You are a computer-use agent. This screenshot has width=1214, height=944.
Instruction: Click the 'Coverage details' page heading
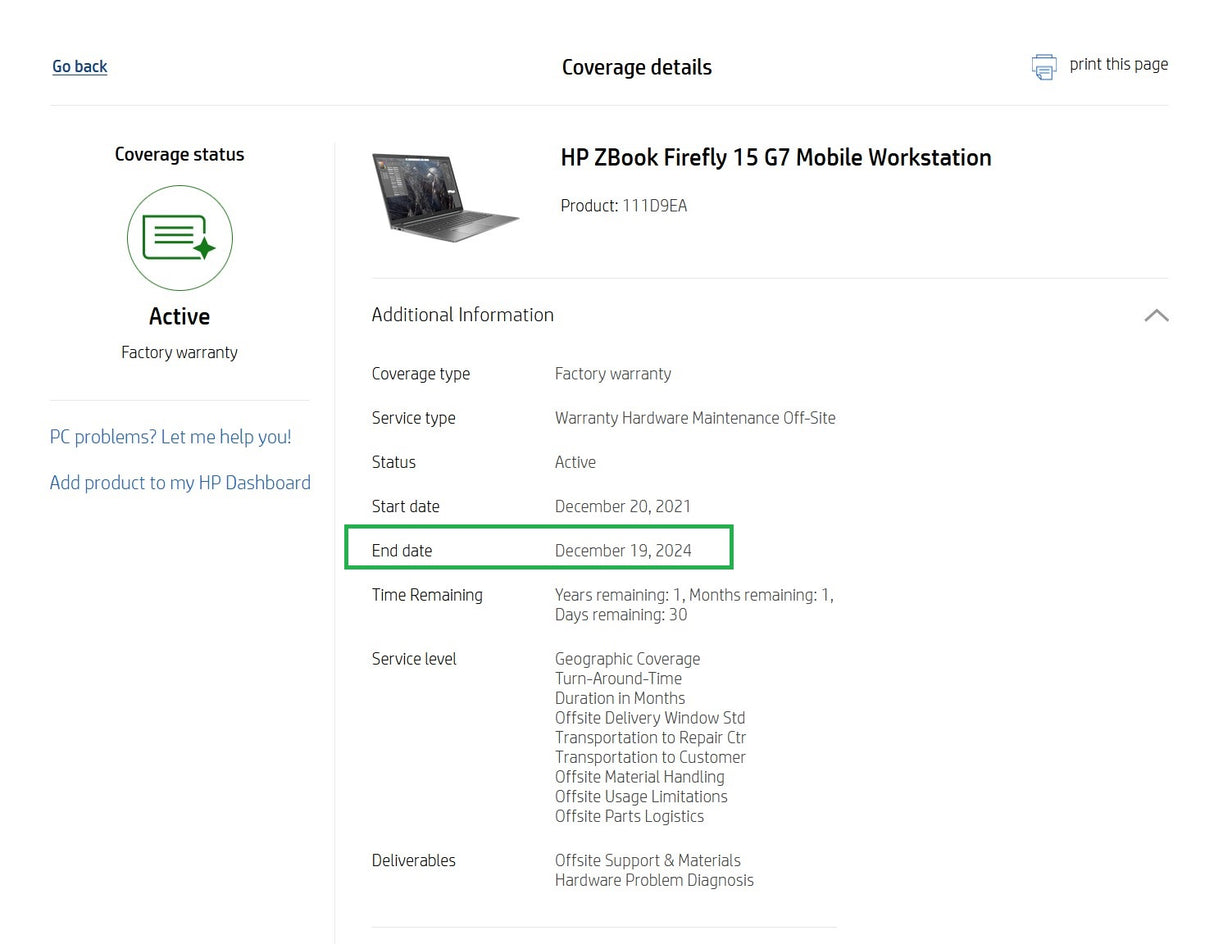637,67
